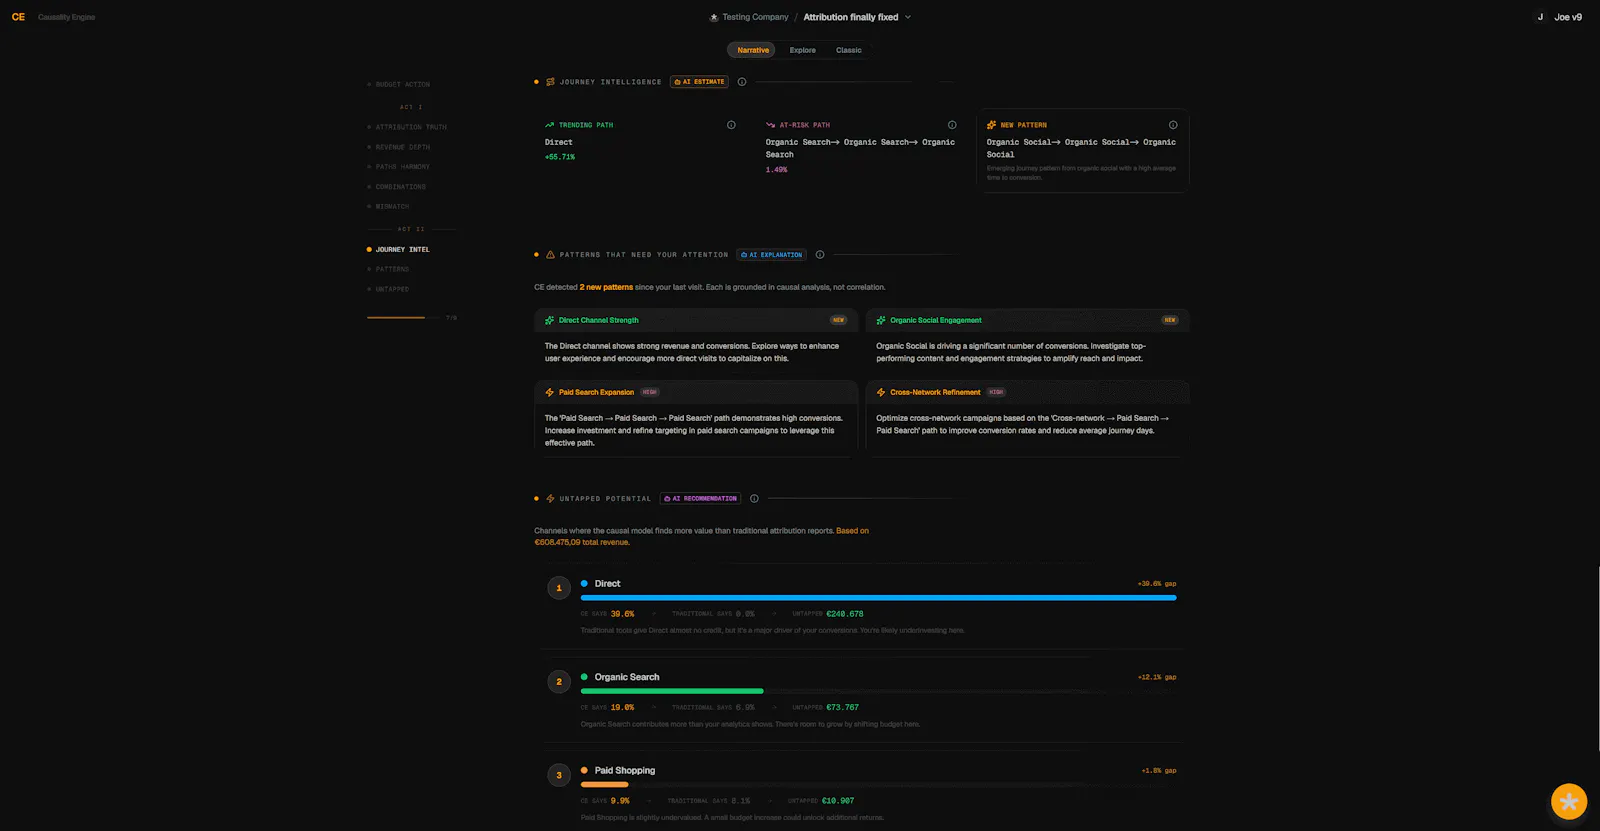Open the J user avatar
Screen dimensions: 1600x831
coord(1540,17)
